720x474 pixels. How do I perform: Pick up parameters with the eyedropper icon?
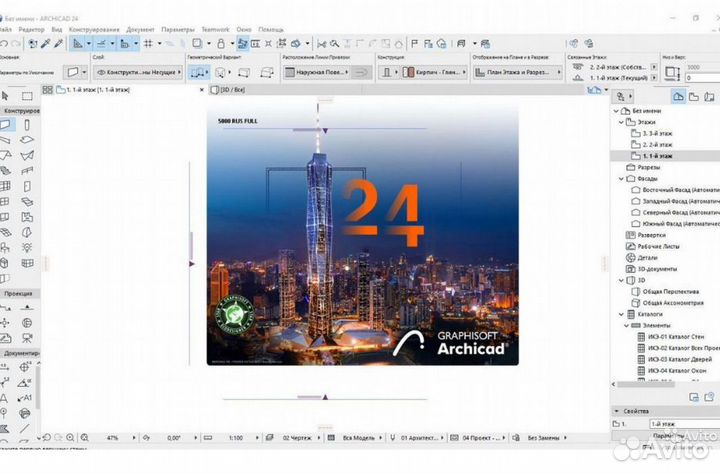tap(45, 44)
